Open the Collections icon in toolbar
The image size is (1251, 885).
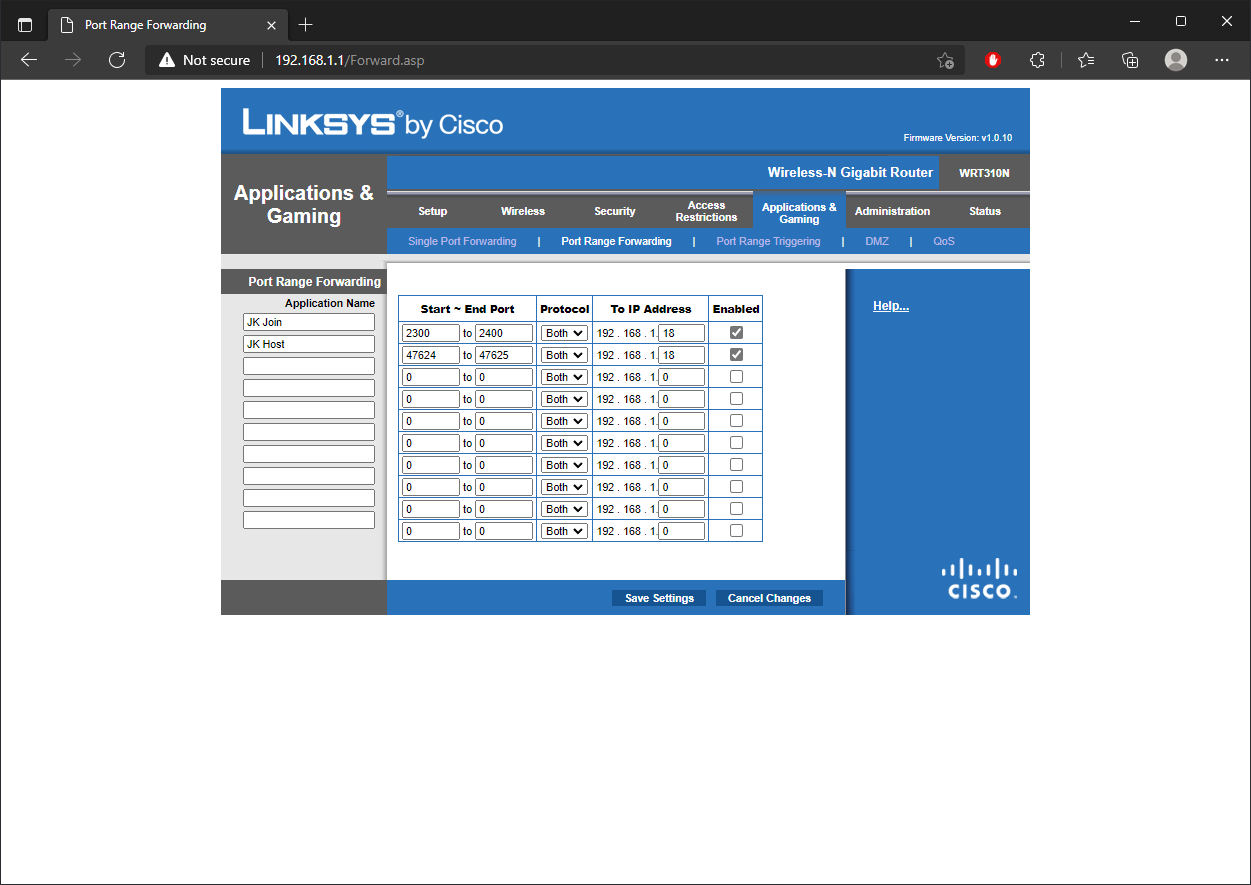[1130, 60]
